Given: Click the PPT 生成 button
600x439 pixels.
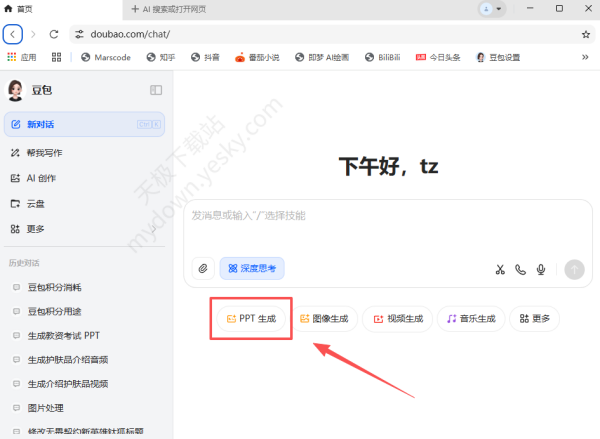Looking at the screenshot, I should click(x=250, y=319).
